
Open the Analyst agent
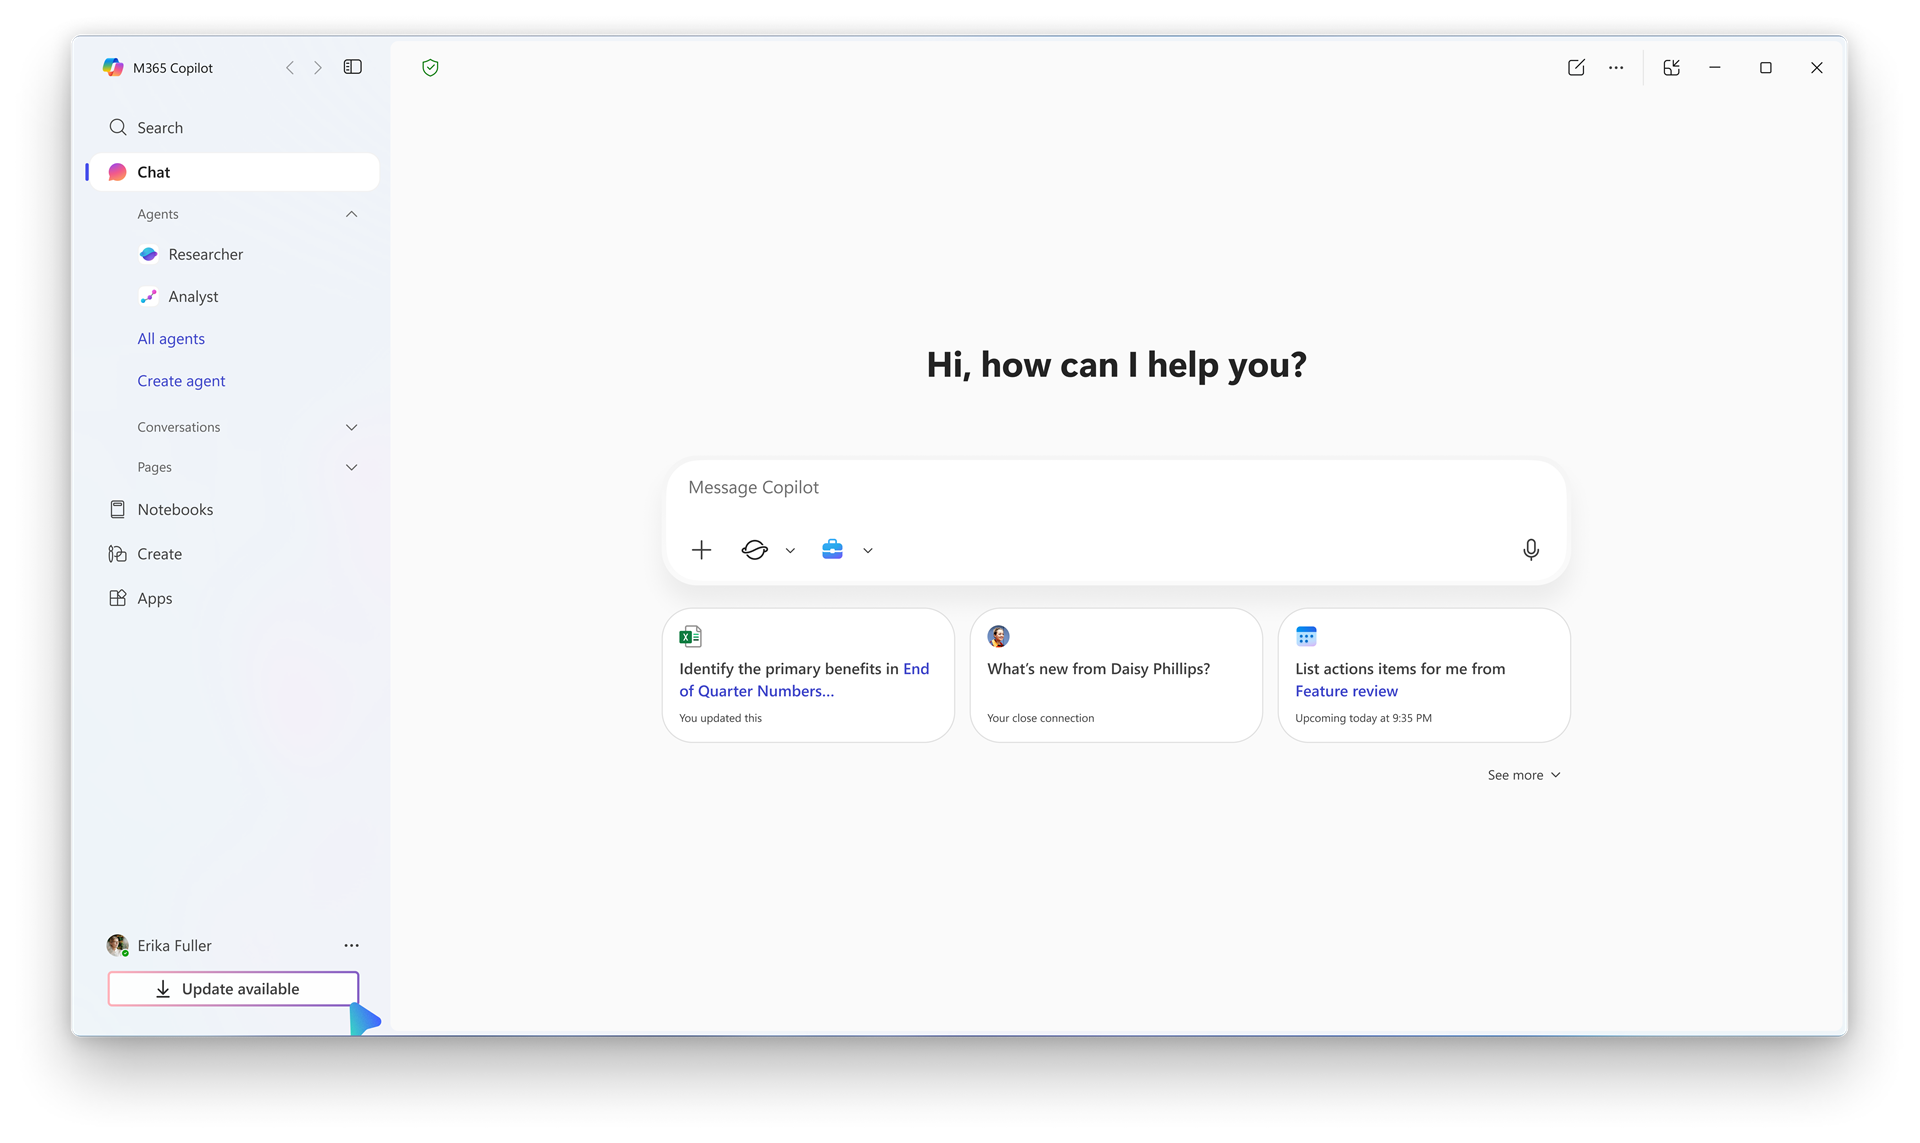193,297
